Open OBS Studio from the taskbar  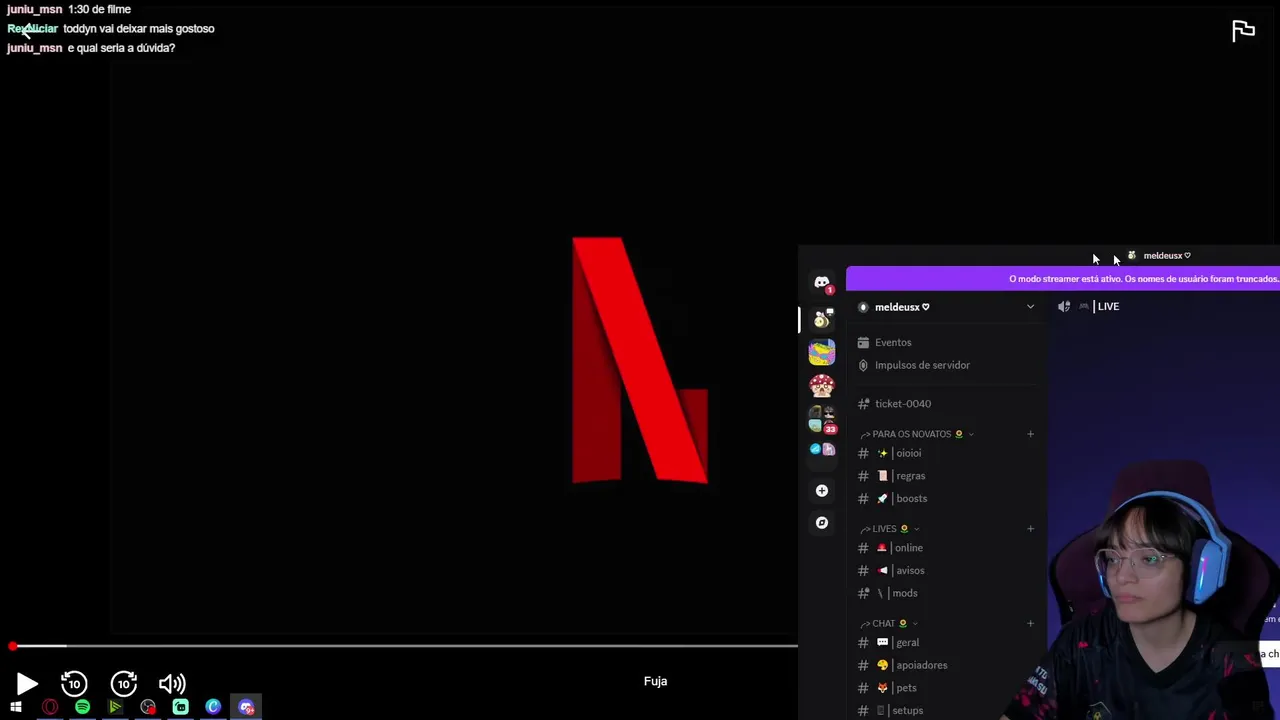tap(148, 707)
